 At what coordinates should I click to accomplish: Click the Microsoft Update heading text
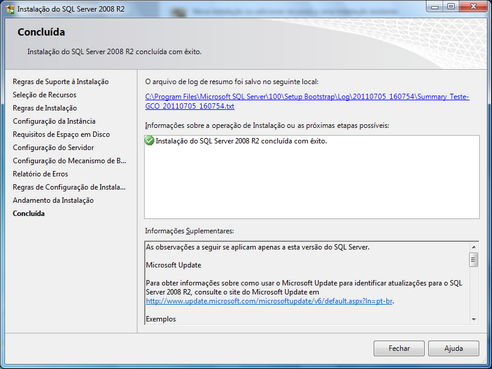click(173, 265)
